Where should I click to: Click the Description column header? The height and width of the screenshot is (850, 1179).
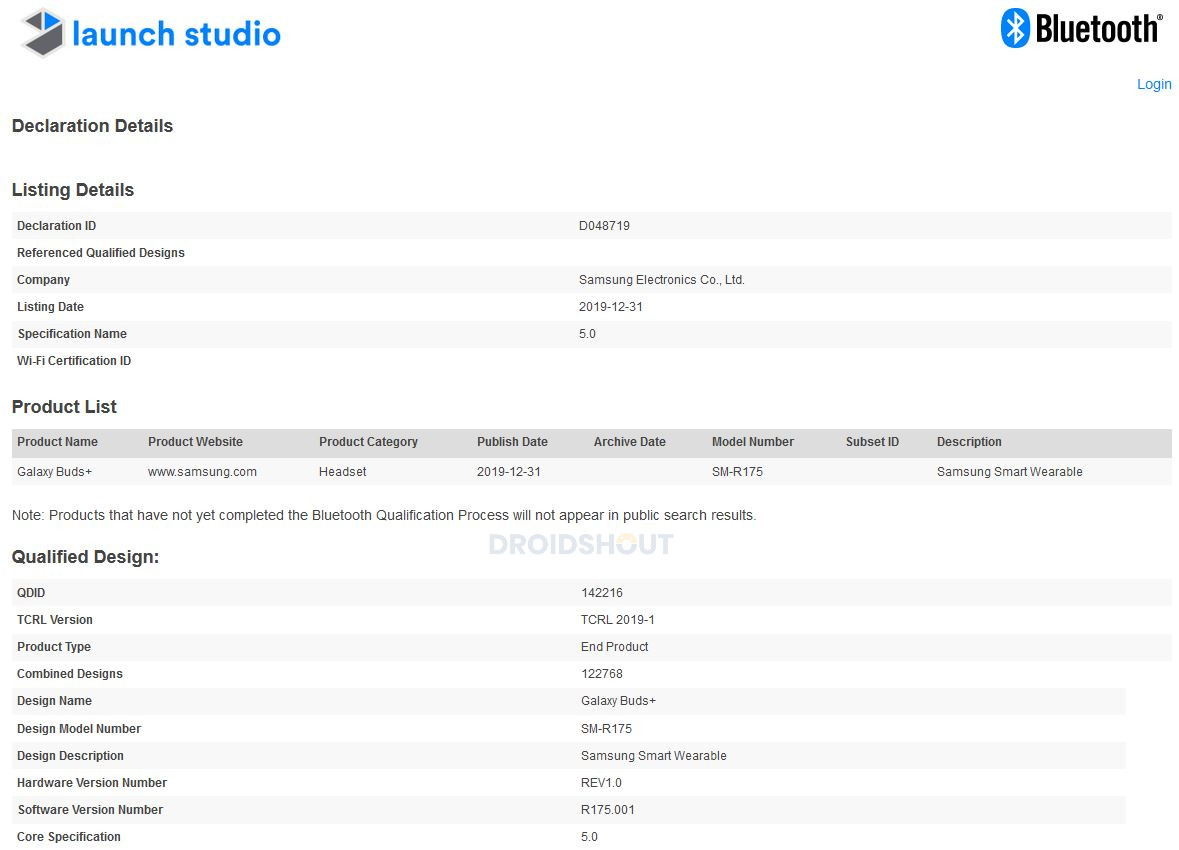pos(969,442)
